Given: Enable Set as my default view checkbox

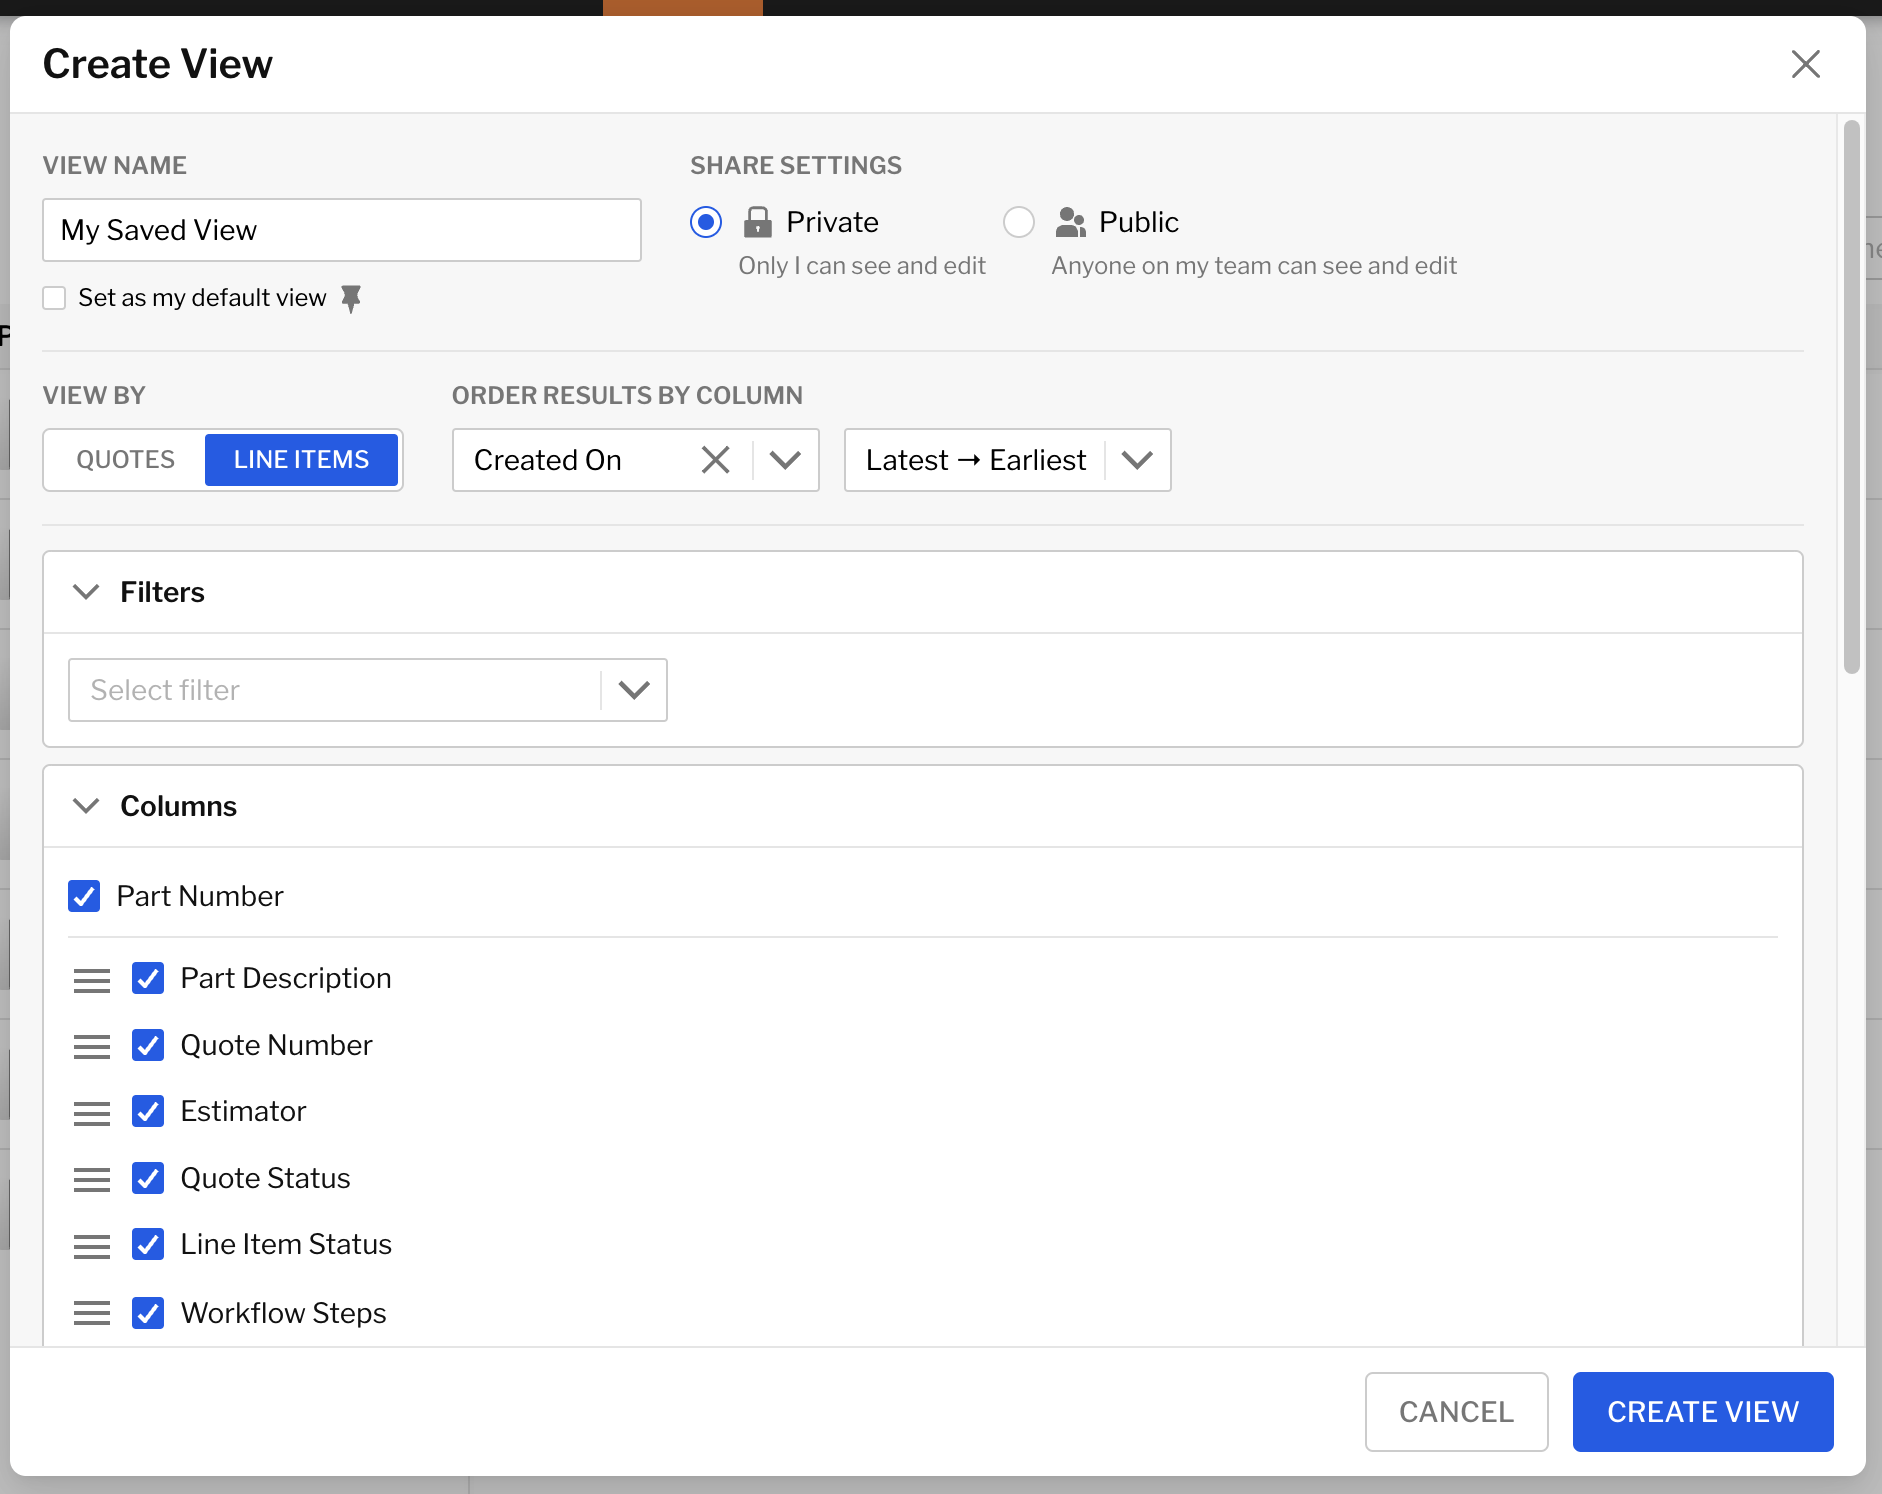Looking at the screenshot, I should pyautogui.click(x=55, y=298).
